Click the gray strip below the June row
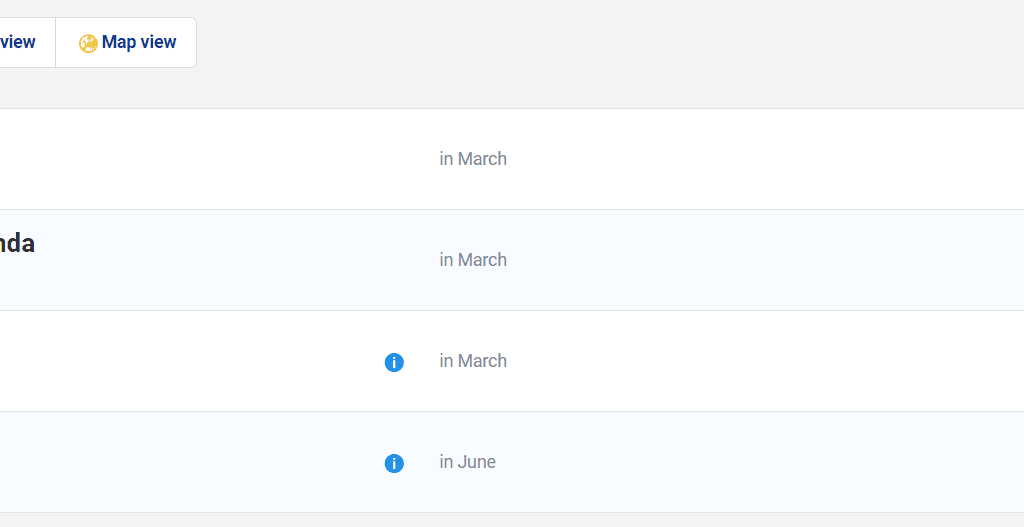This screenshot has height=527, width=1024. (500, 520)
